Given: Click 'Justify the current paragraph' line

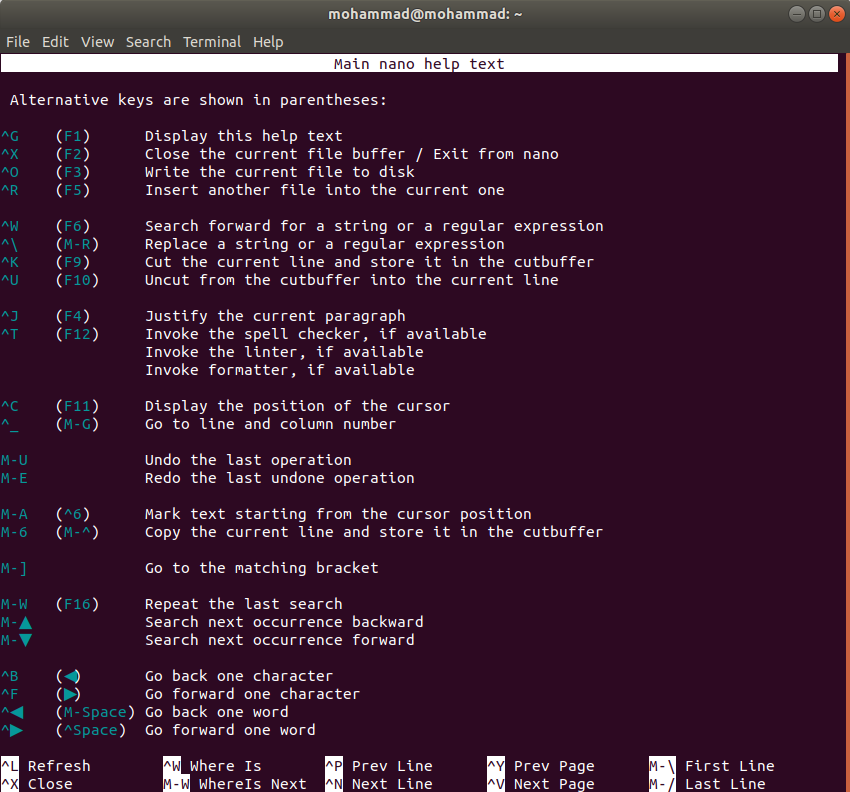Looking at the screenshot, I should (x=275, y=316).
